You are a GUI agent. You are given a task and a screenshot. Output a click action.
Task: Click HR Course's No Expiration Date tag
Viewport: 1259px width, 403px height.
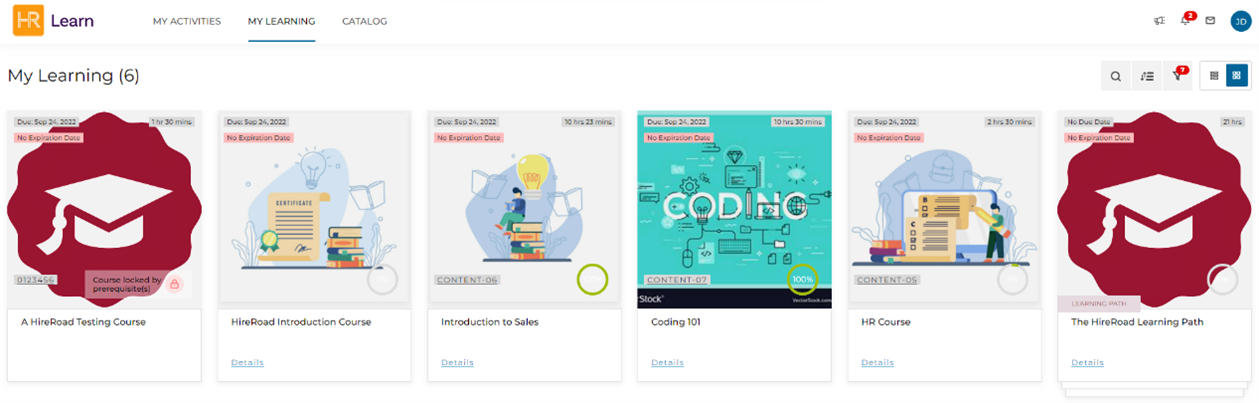tap(889, 137)
